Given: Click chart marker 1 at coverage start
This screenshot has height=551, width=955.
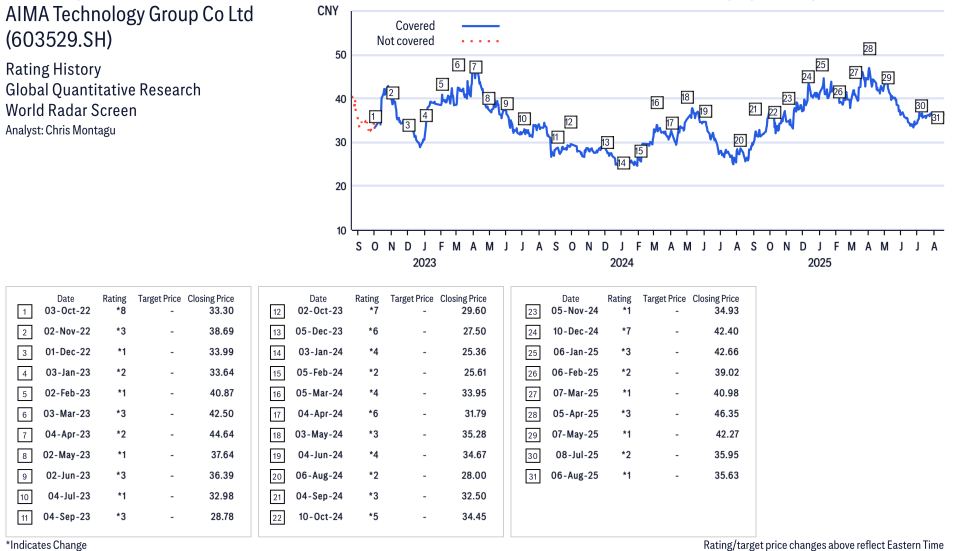Looking at the screenshot, I should [375, 116].
